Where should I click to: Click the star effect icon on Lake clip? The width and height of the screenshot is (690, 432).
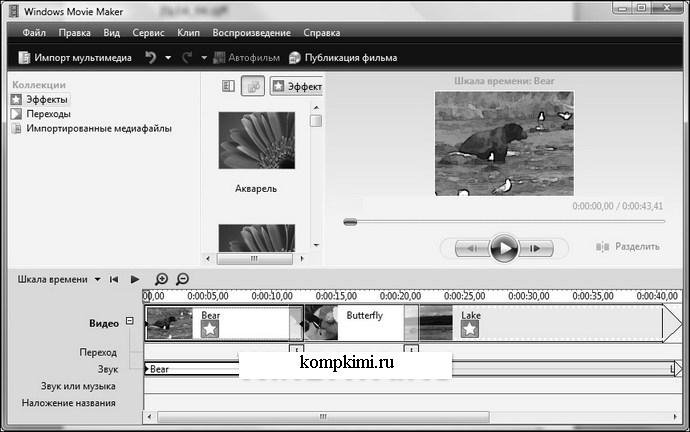click(469, 330)
